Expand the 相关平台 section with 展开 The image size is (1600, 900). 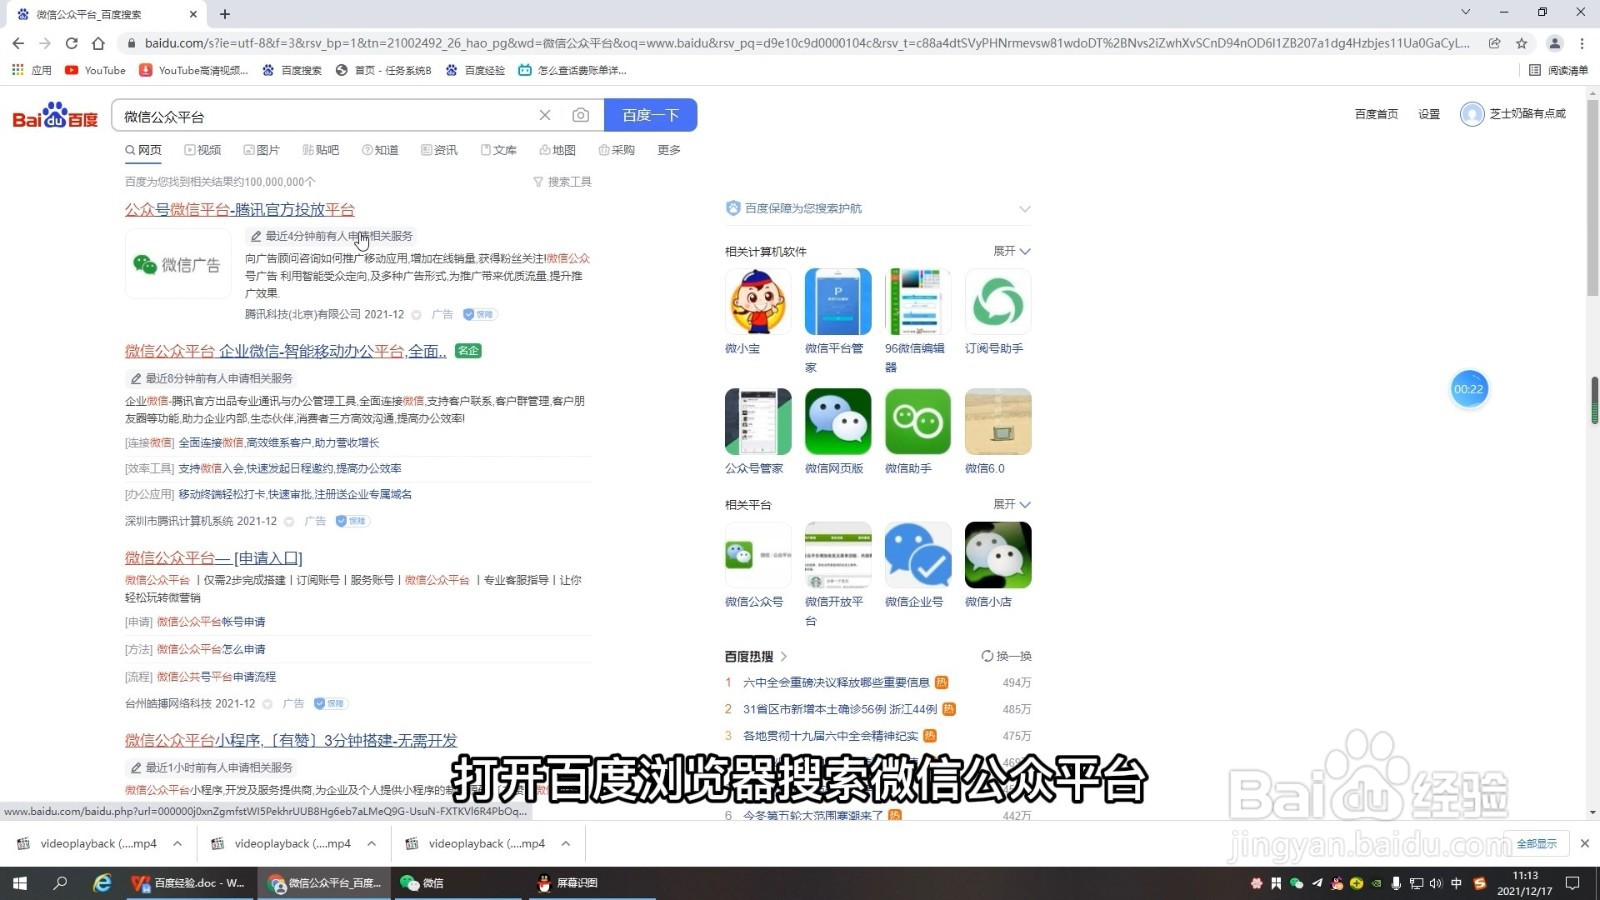click(x=1012, y=504)
